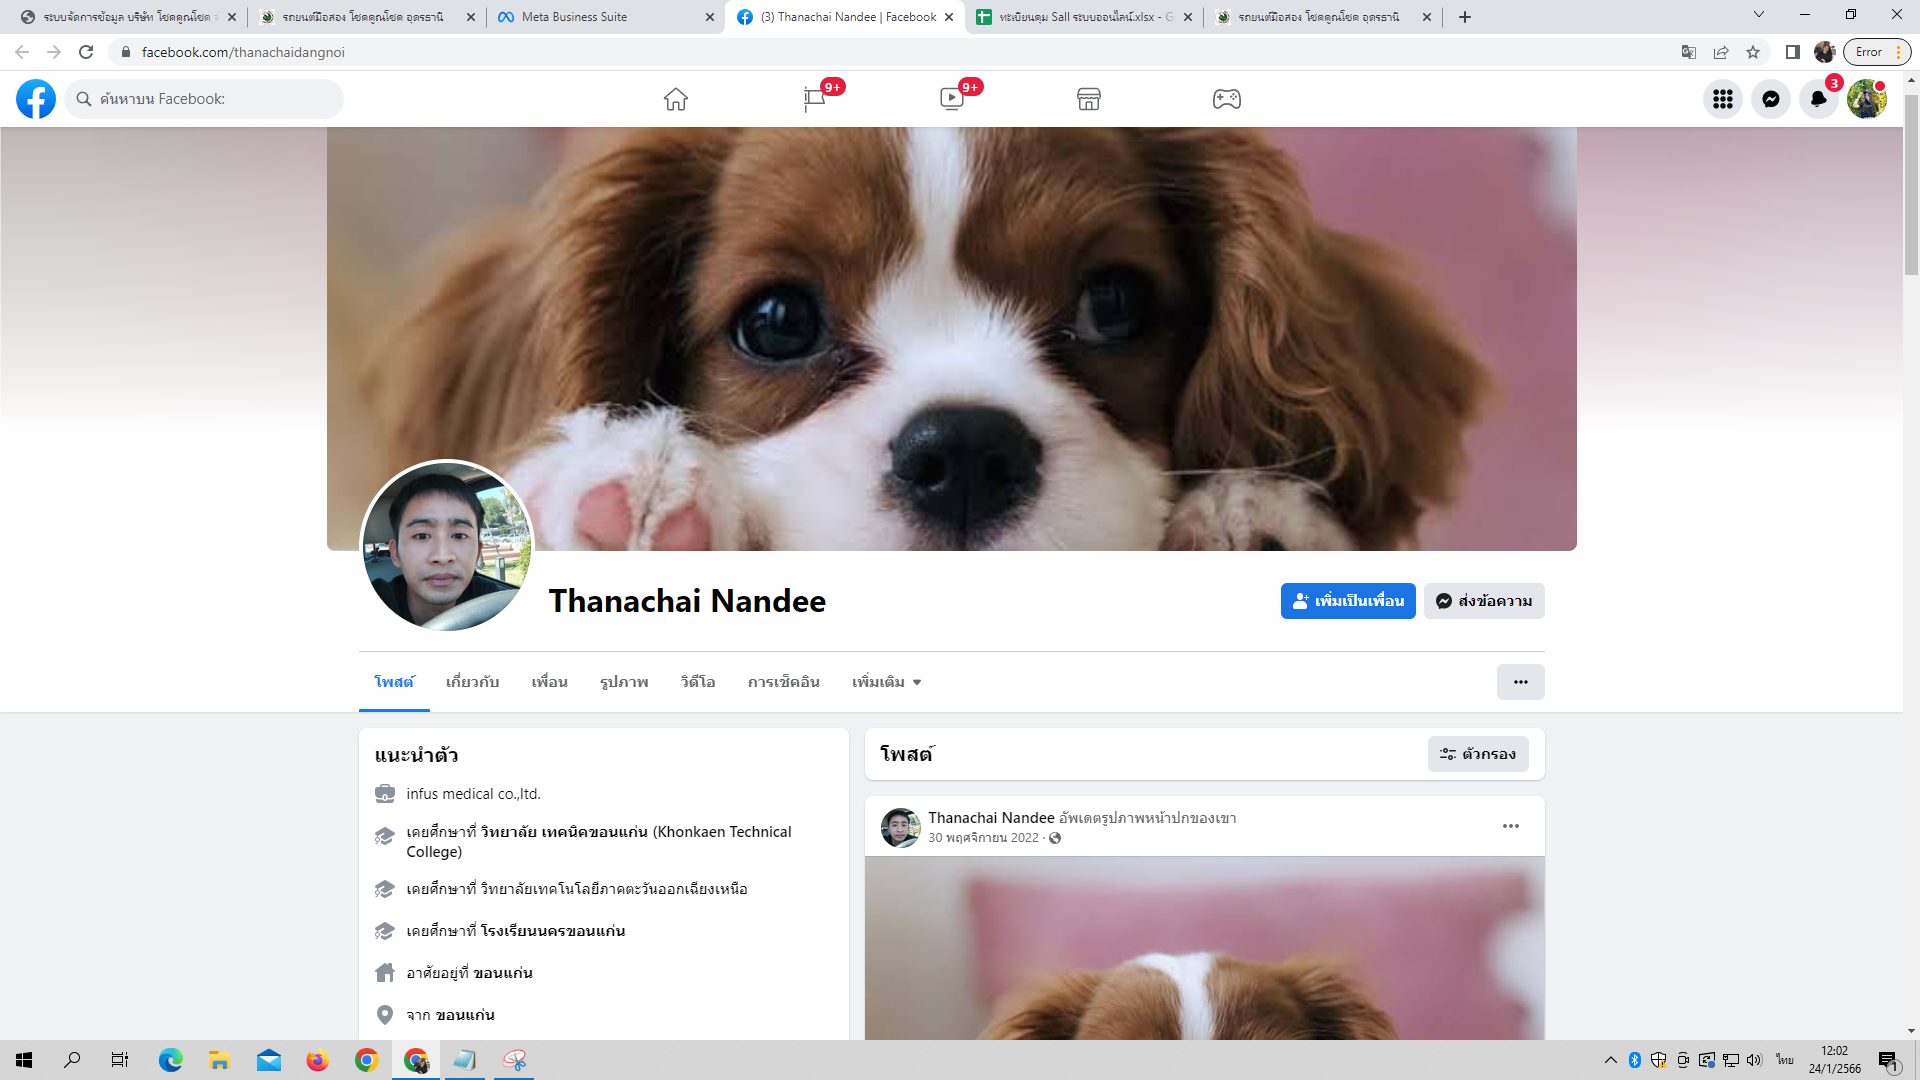The height and width of the screenshot is (1080, 1920).
Task: Switch to the รูปภาพ tab
Action: 624,682
